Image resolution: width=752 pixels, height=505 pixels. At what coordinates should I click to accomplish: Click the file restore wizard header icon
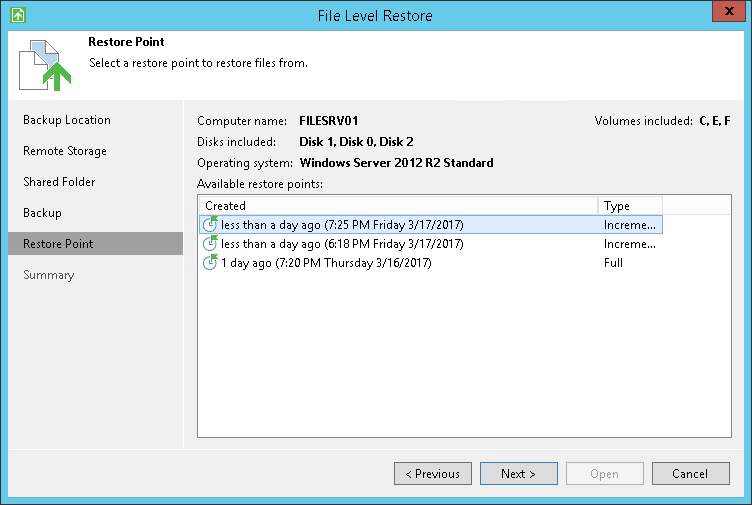pyautogui.click(x=44, y=65)
